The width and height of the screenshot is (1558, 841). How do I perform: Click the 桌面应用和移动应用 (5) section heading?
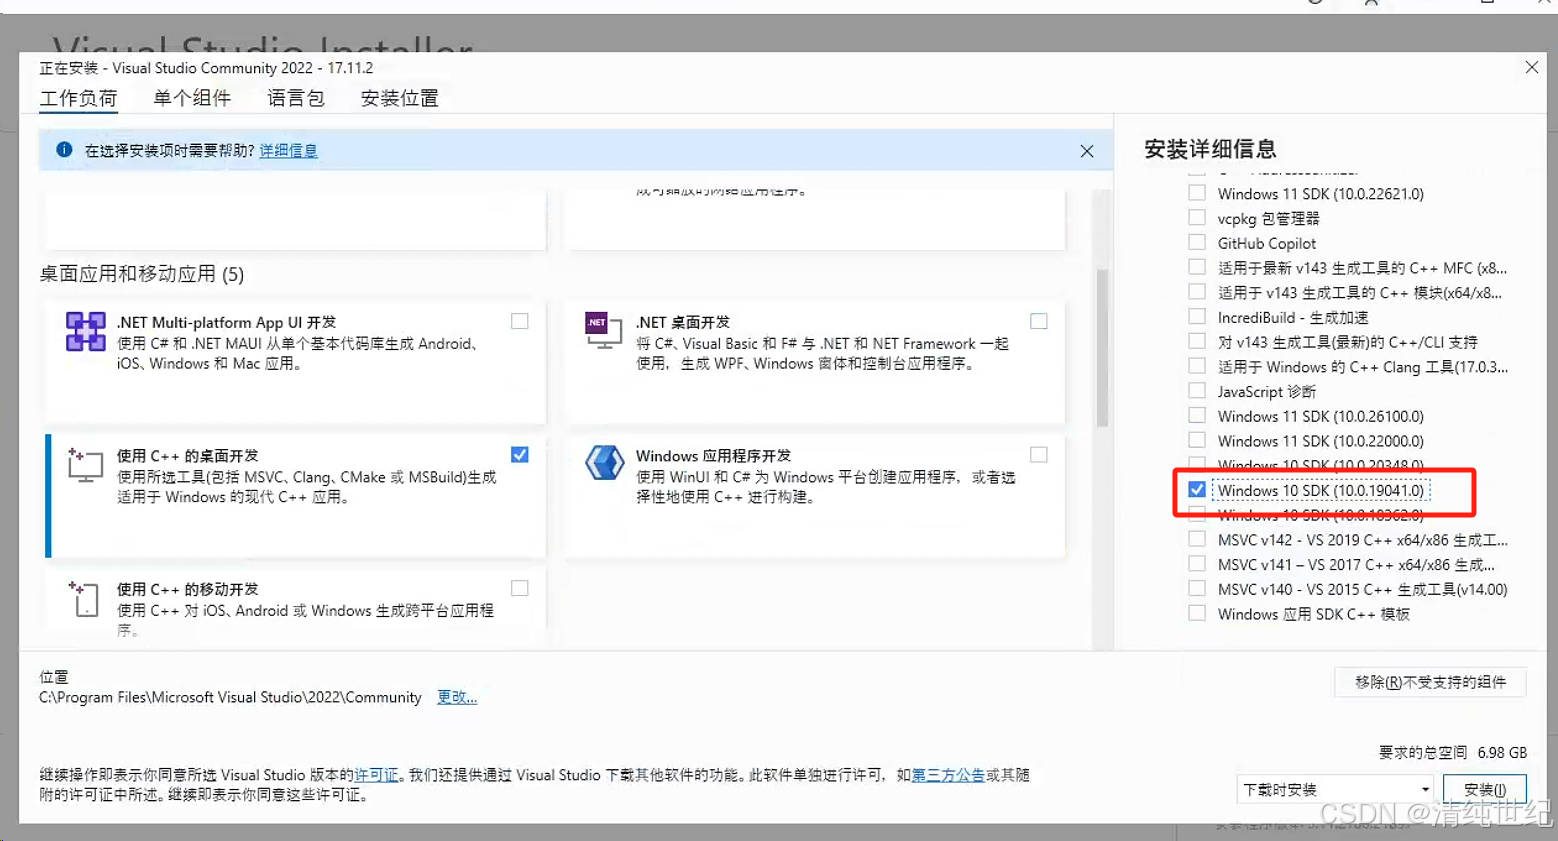(142, 274)
